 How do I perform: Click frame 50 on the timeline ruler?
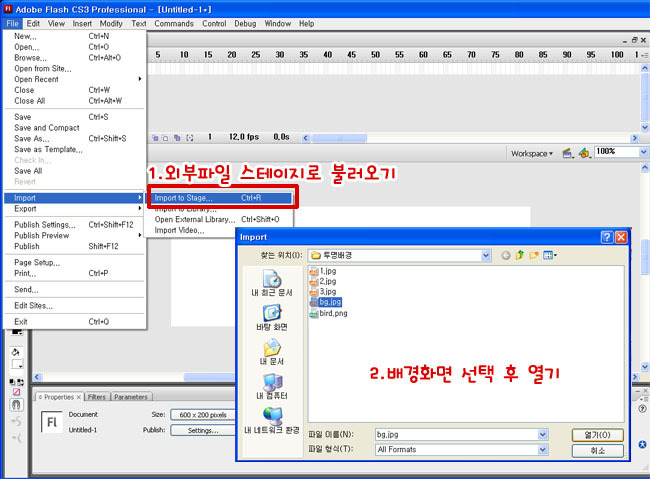point(375,54)
